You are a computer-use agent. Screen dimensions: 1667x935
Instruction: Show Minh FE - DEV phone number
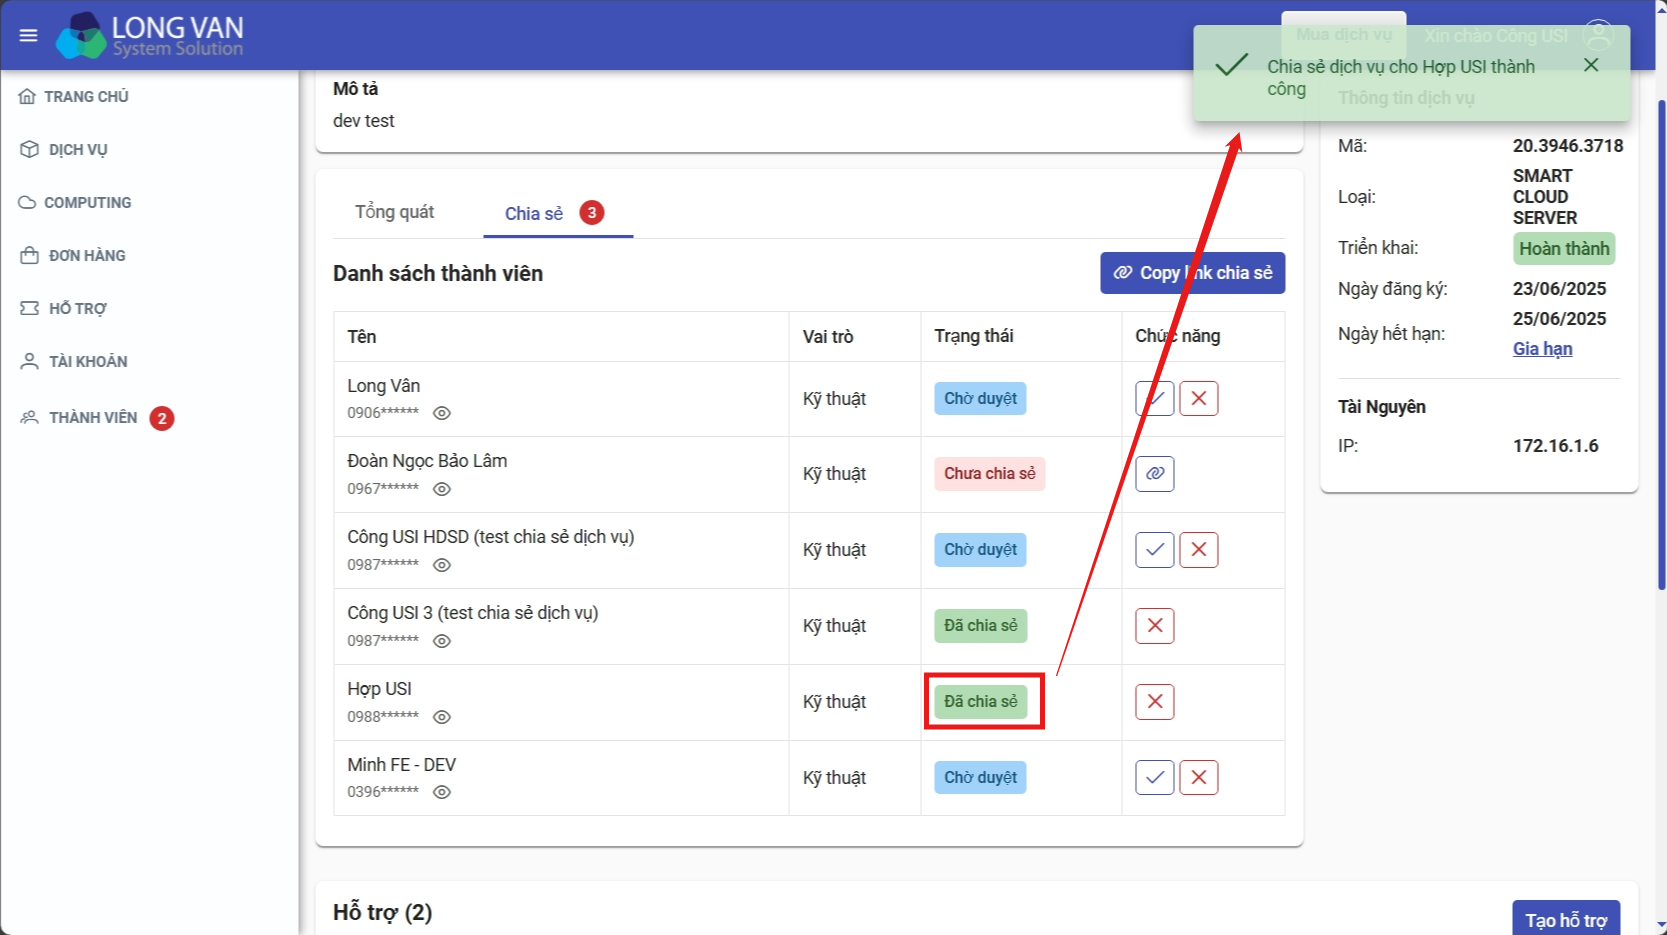442,792
